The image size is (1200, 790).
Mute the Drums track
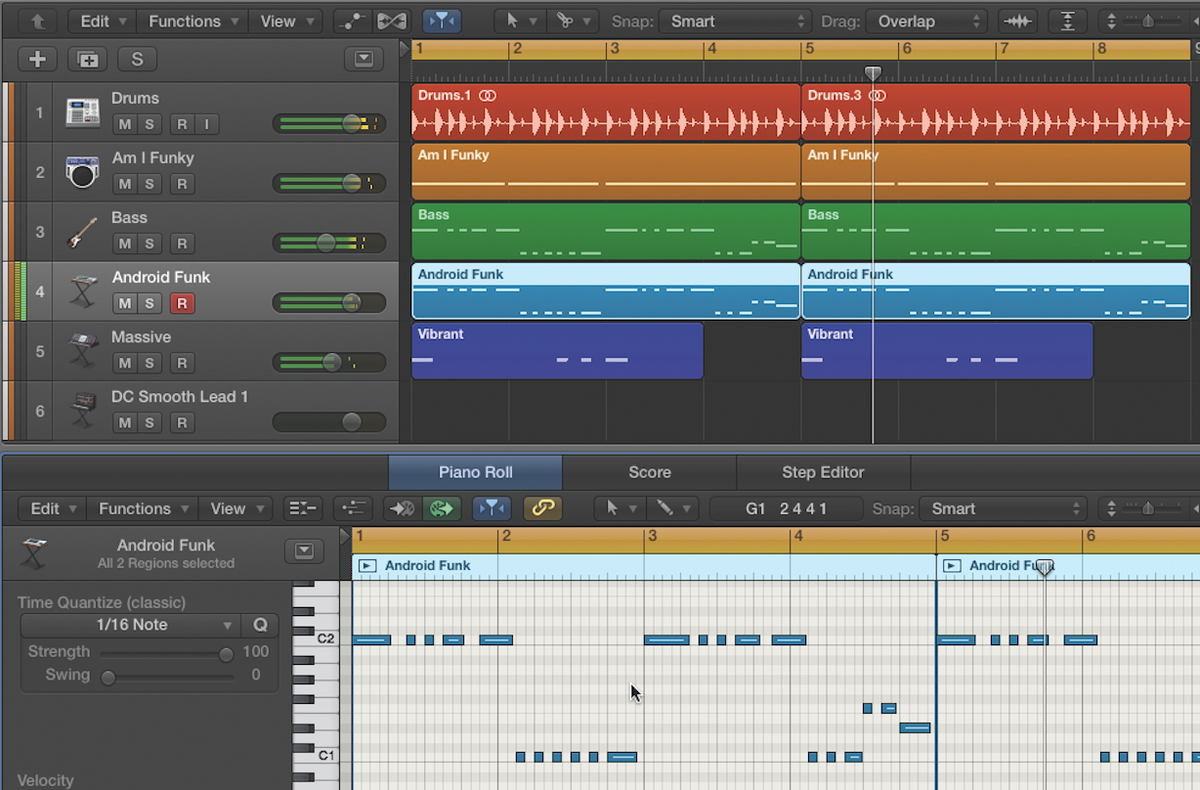(124, 124)
